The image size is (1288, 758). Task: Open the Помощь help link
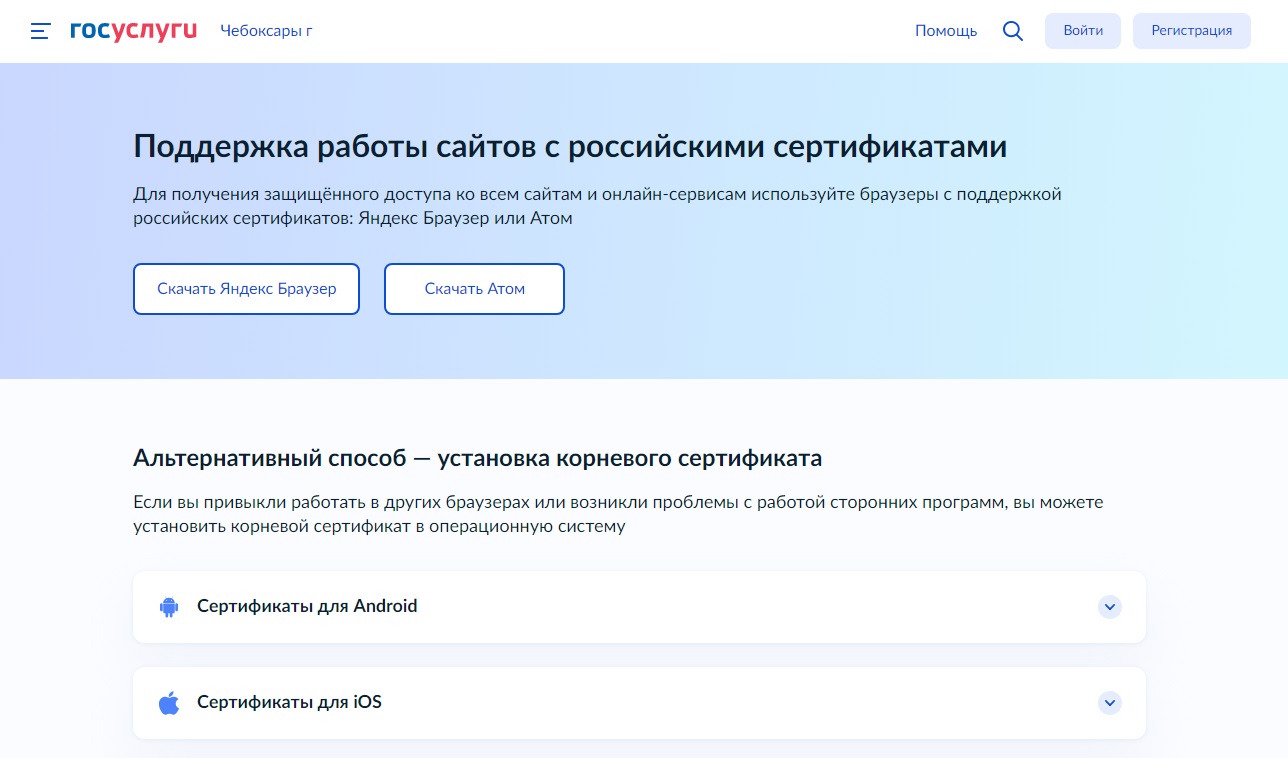[946, 31]
